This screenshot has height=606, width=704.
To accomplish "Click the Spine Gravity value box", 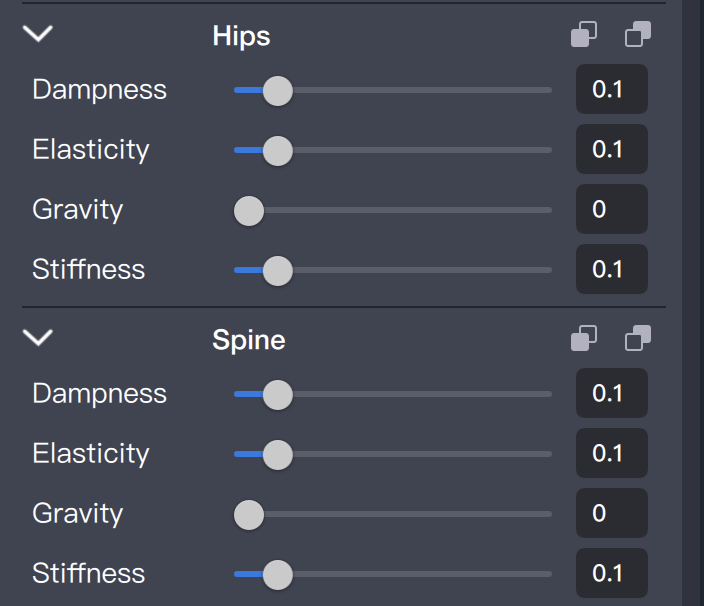I will click(x=611, y=514).
